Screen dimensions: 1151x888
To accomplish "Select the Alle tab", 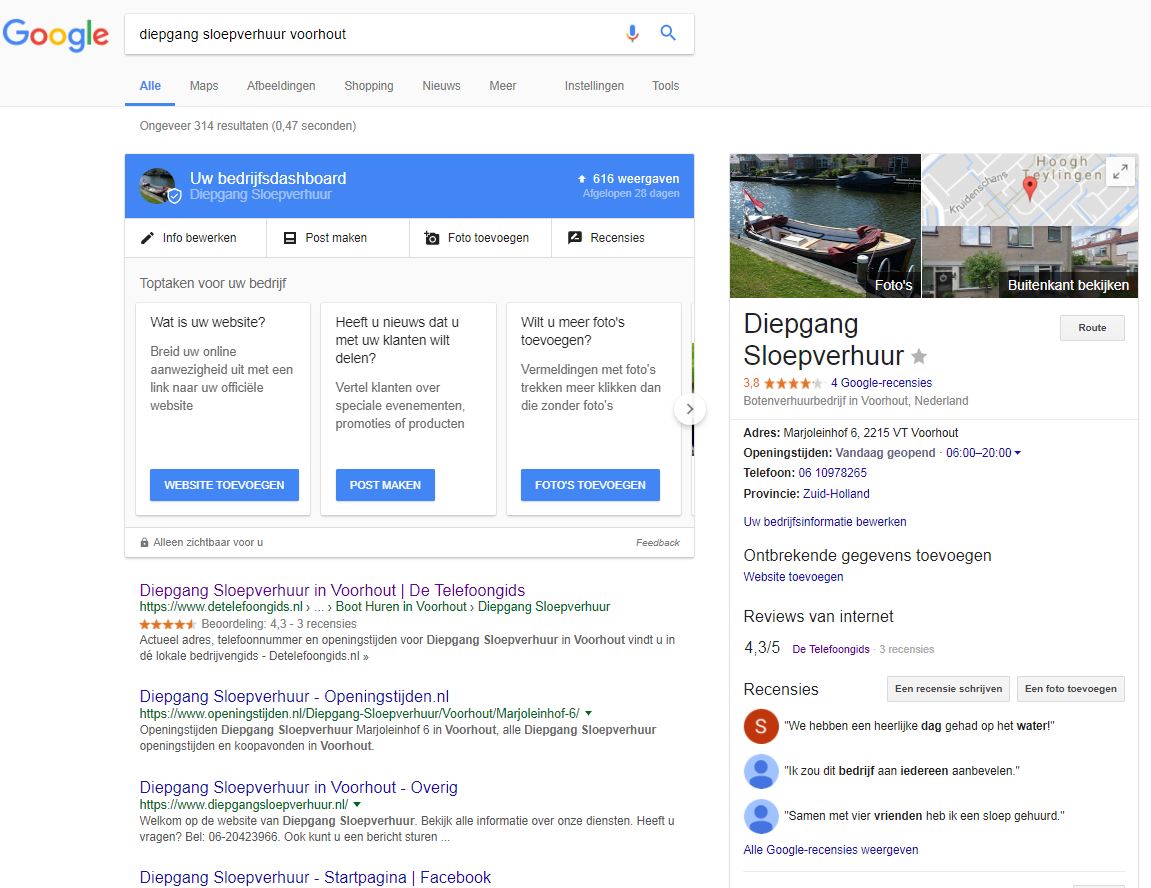I will pos(150,86).
